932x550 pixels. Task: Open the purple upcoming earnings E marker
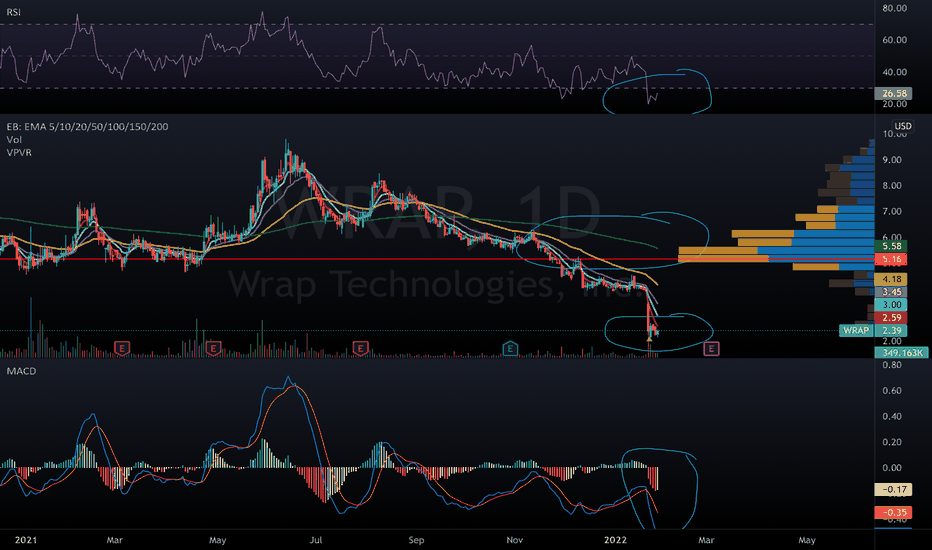point(711,348)
